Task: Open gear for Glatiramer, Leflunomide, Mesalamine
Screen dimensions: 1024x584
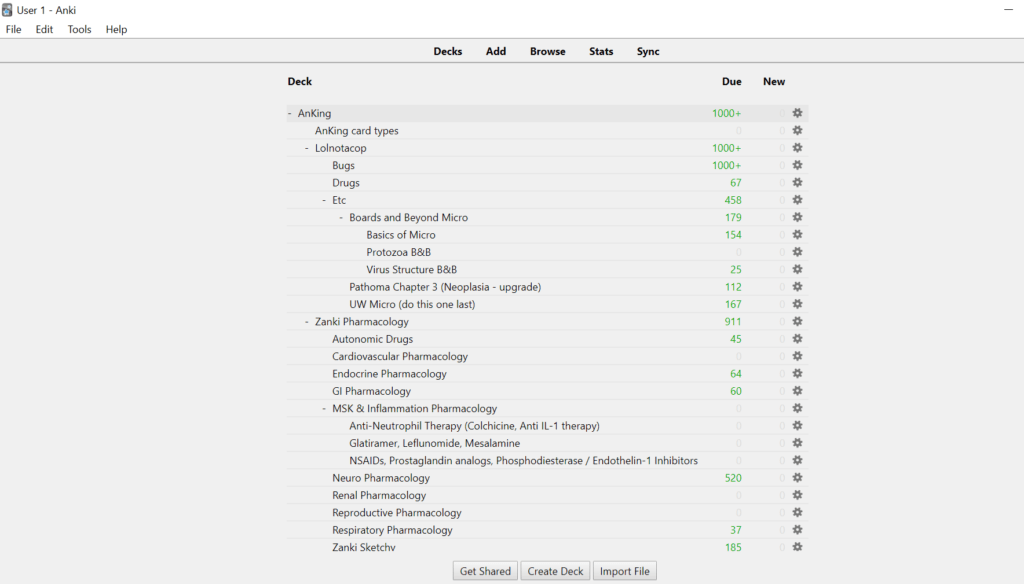Action: coord(797,443)
